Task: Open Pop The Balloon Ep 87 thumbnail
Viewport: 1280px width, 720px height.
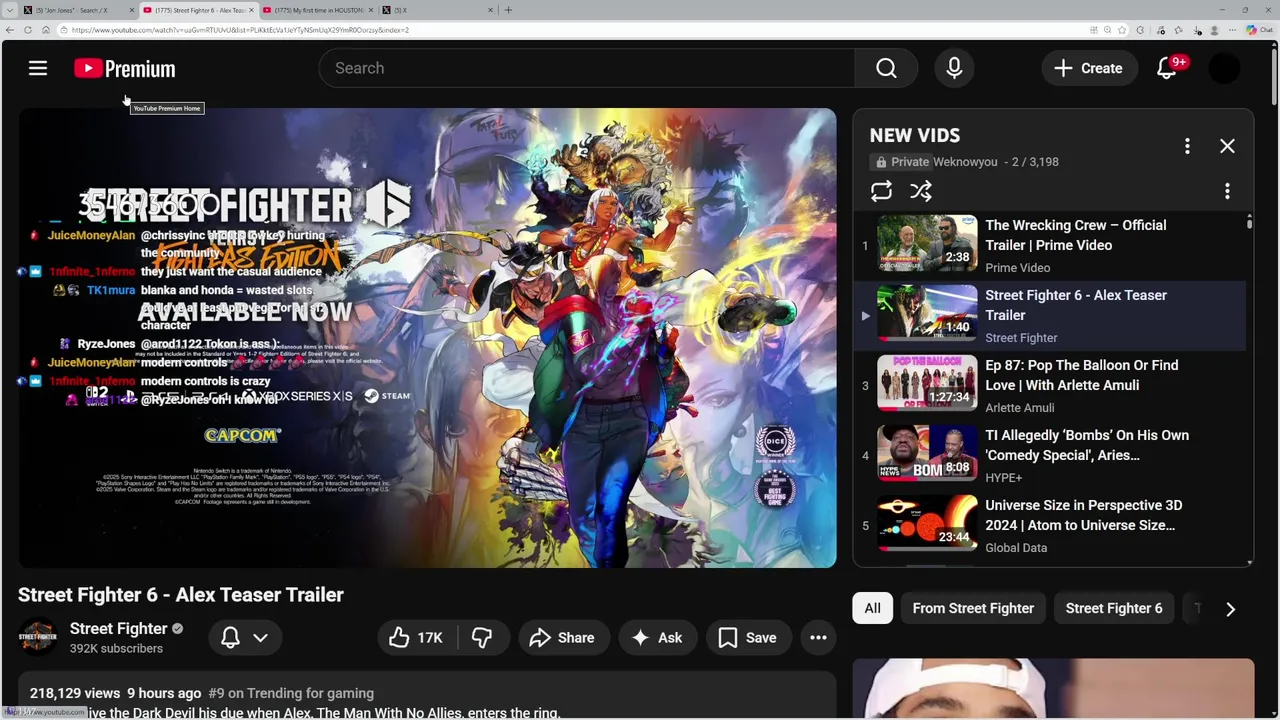Action: 927,383
